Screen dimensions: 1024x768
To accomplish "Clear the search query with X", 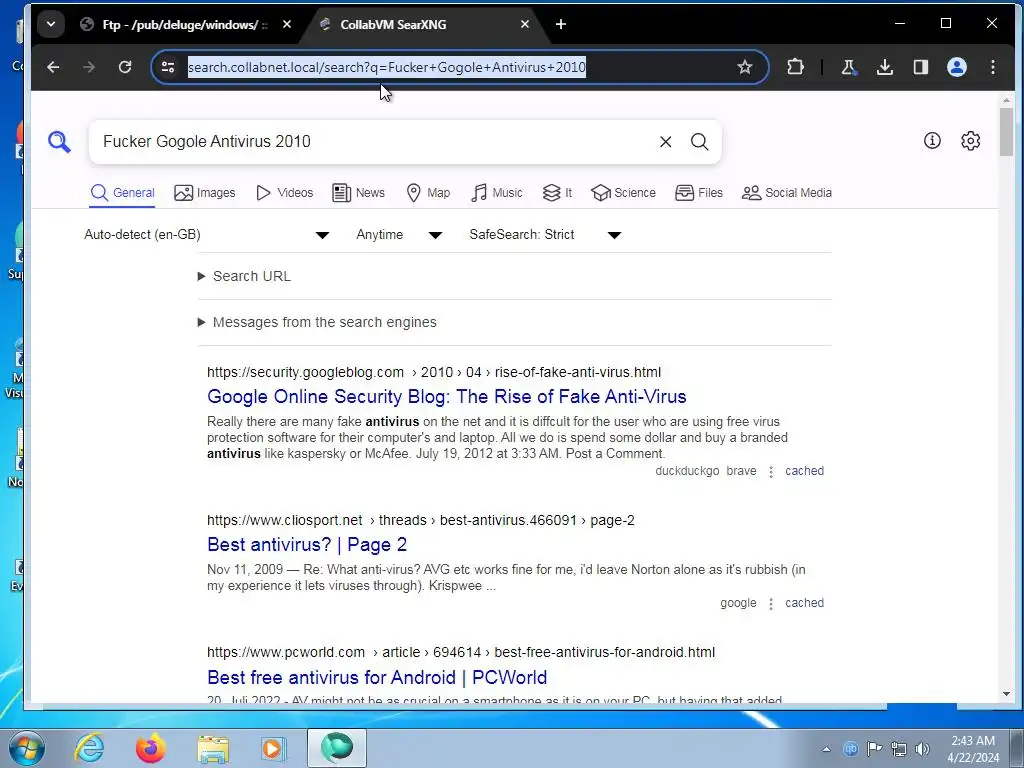I will pos(665,142).
